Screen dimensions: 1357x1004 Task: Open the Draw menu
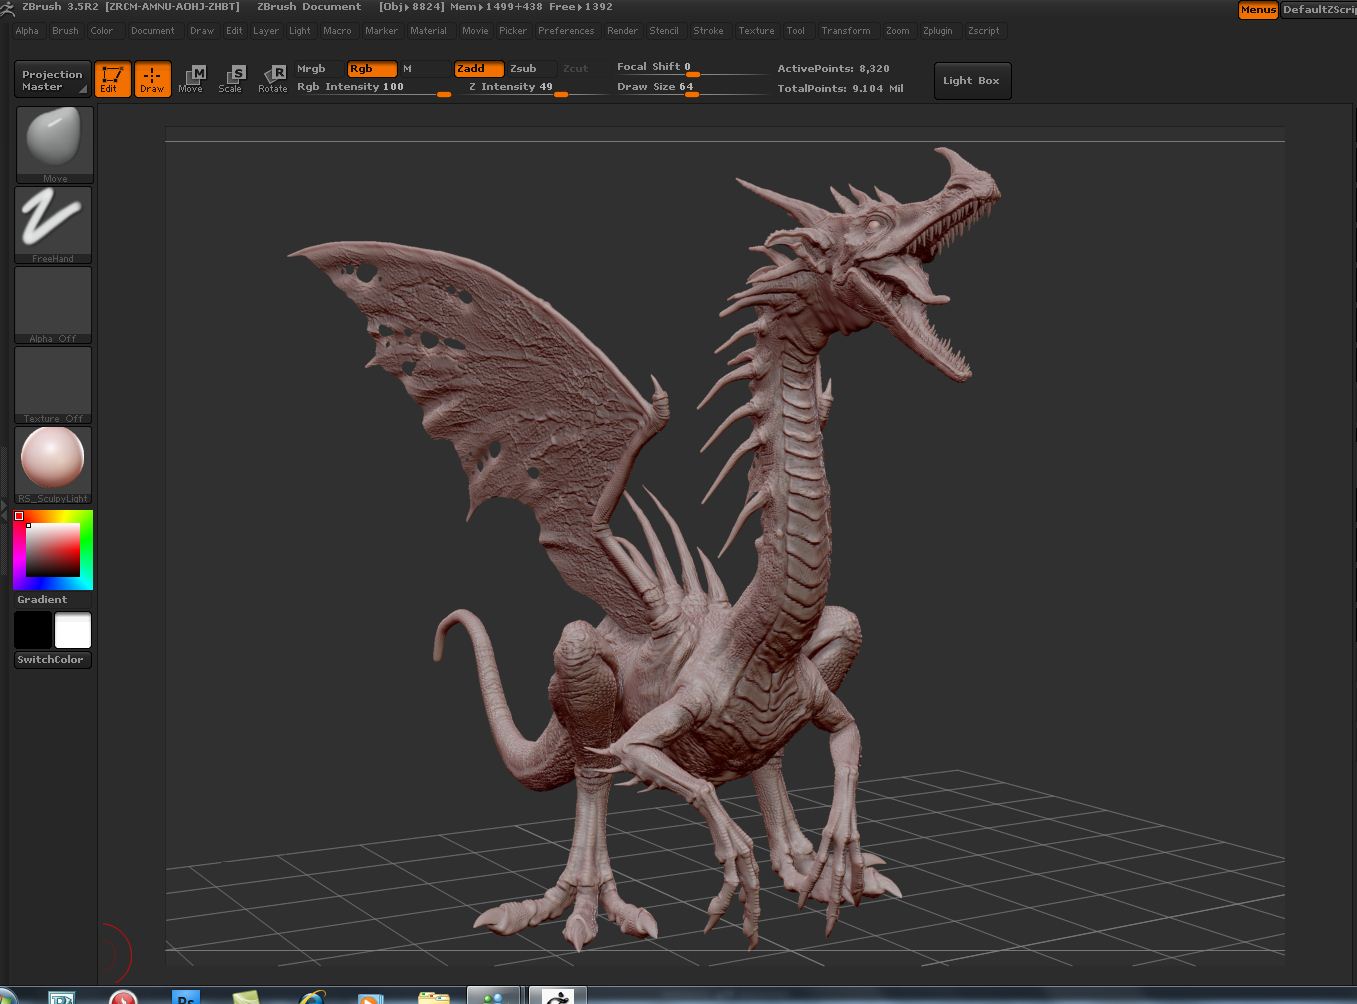pos(202,31)
